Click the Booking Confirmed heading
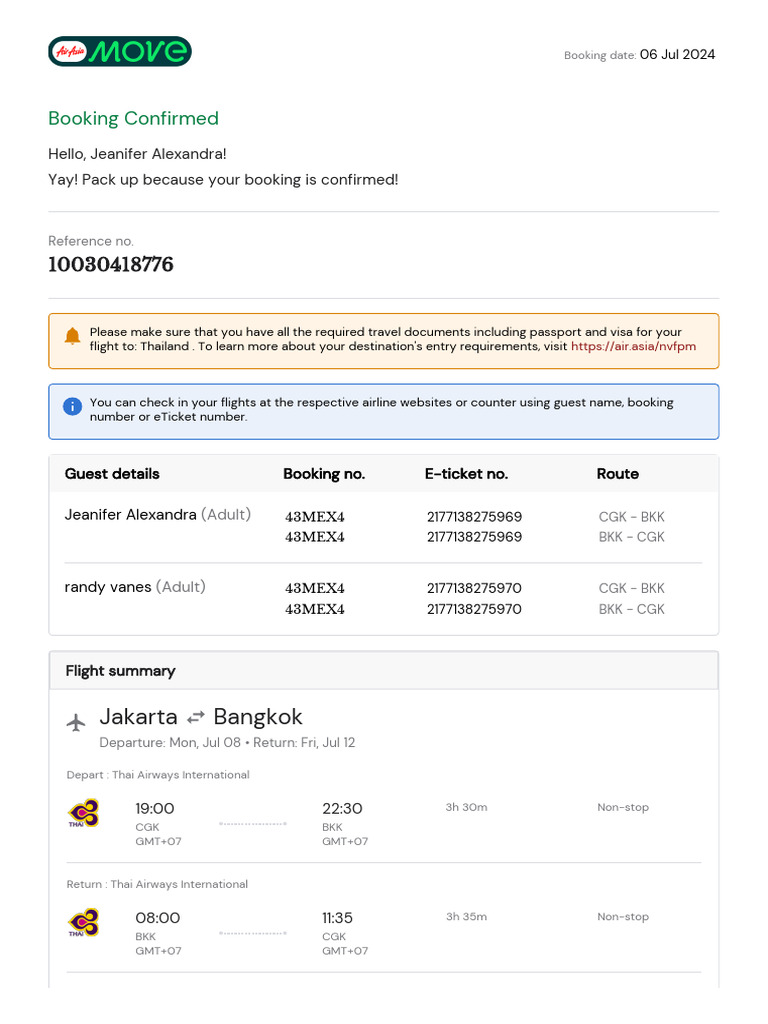Screen dimensions: 768x1024 (133, 118)
